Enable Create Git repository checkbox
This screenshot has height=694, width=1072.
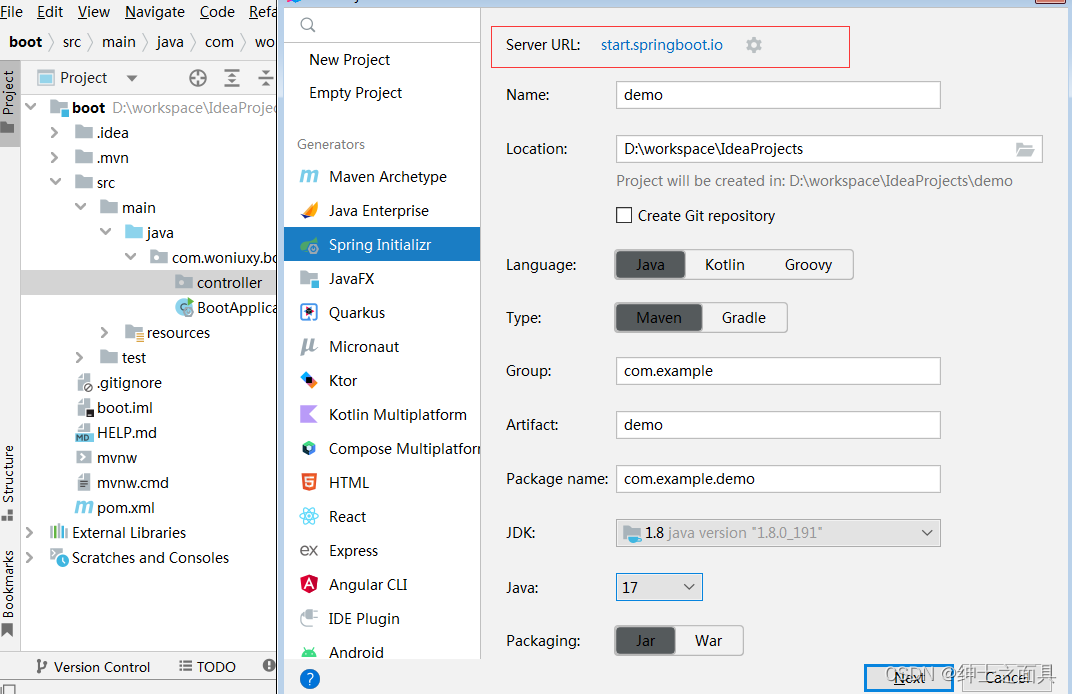tap(624, 215)
